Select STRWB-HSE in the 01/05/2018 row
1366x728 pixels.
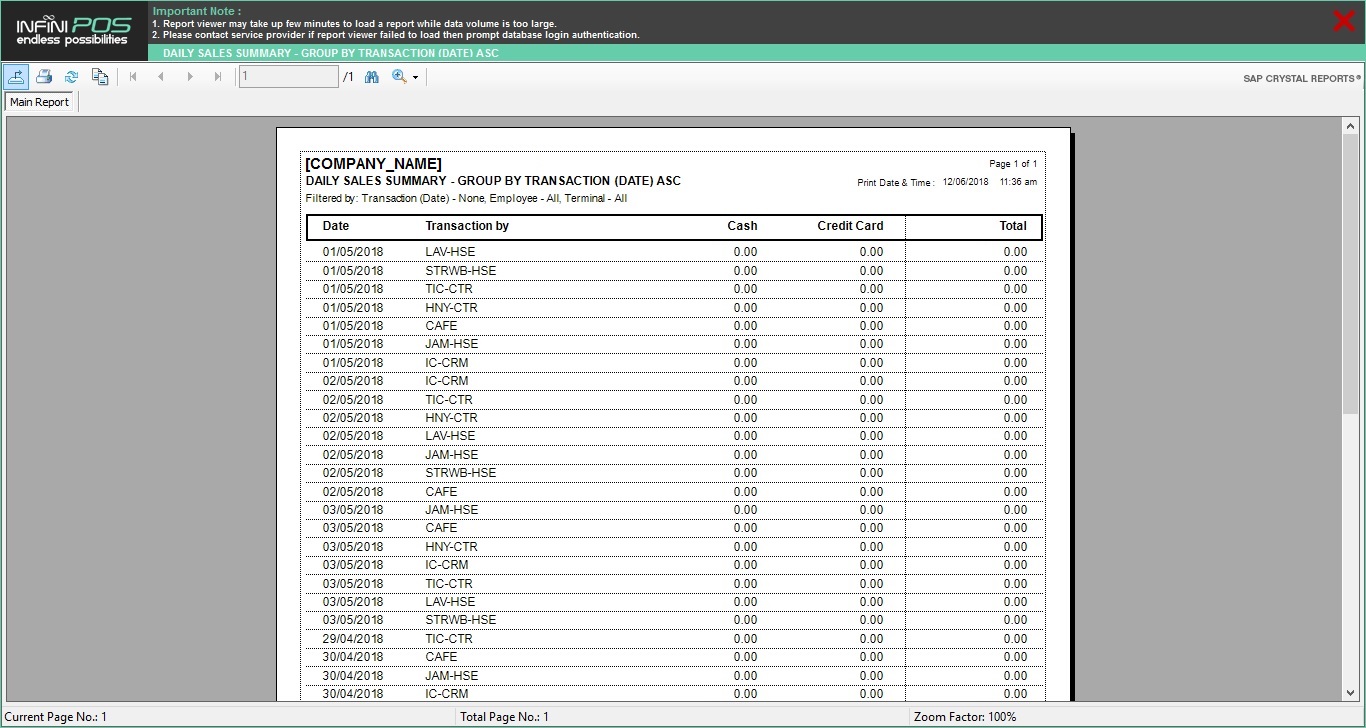[x=460, y=271]
